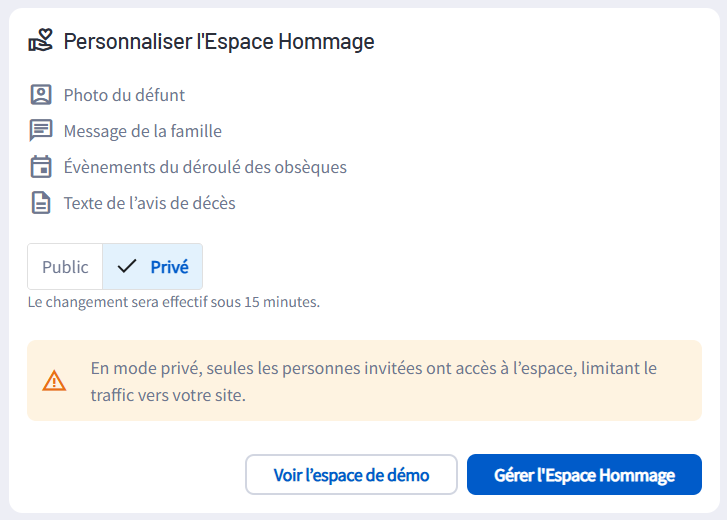The image size is (727, 520).
Task: Click the document icon for avis de décès
Action: (x=40, y=203)
